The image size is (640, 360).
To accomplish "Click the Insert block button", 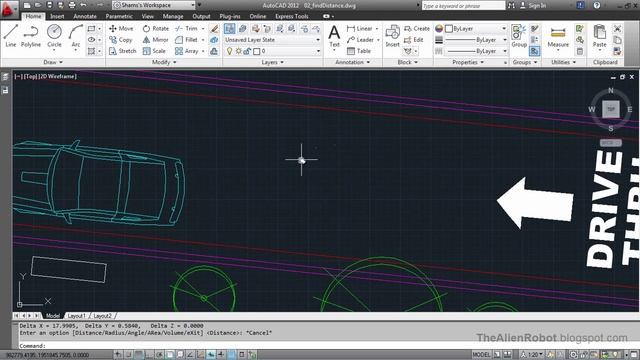I will pyautogui.click(x=392, y=36).
